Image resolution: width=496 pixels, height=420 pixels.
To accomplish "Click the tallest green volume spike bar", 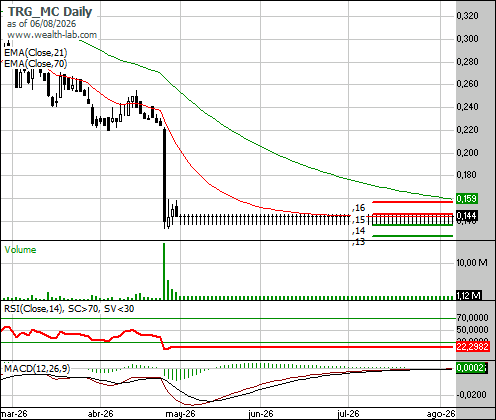I will (x=164, y=271).
